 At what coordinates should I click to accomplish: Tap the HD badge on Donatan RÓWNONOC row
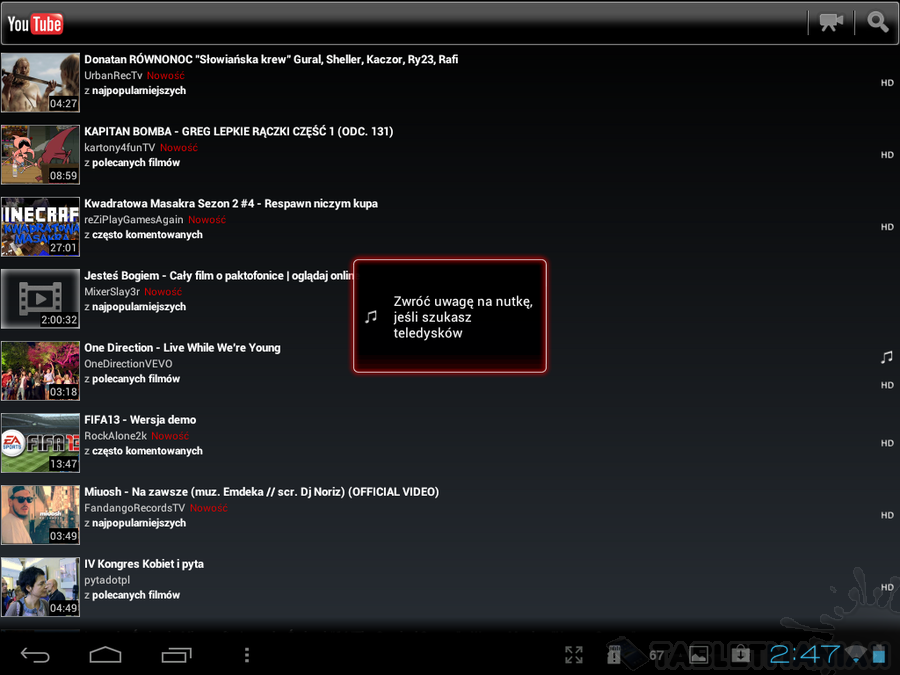coord(887,83)
